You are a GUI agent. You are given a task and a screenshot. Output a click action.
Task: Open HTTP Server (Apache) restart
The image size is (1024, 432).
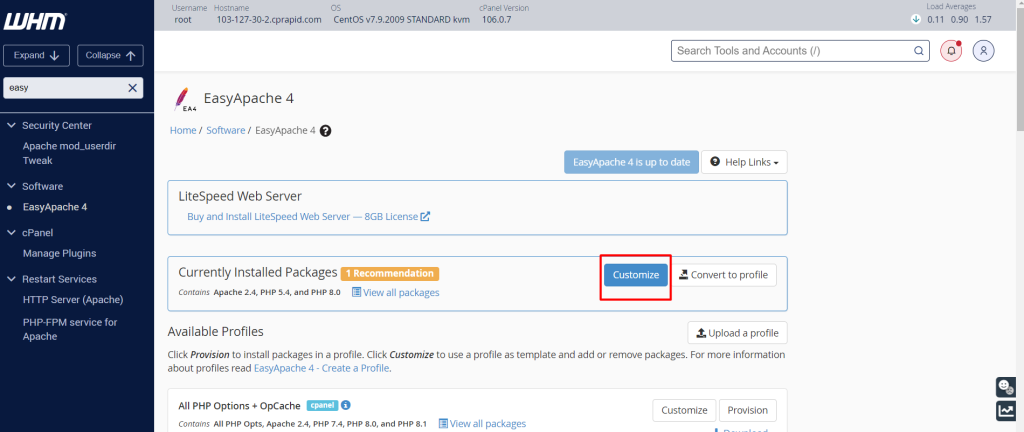coord(73,300)
